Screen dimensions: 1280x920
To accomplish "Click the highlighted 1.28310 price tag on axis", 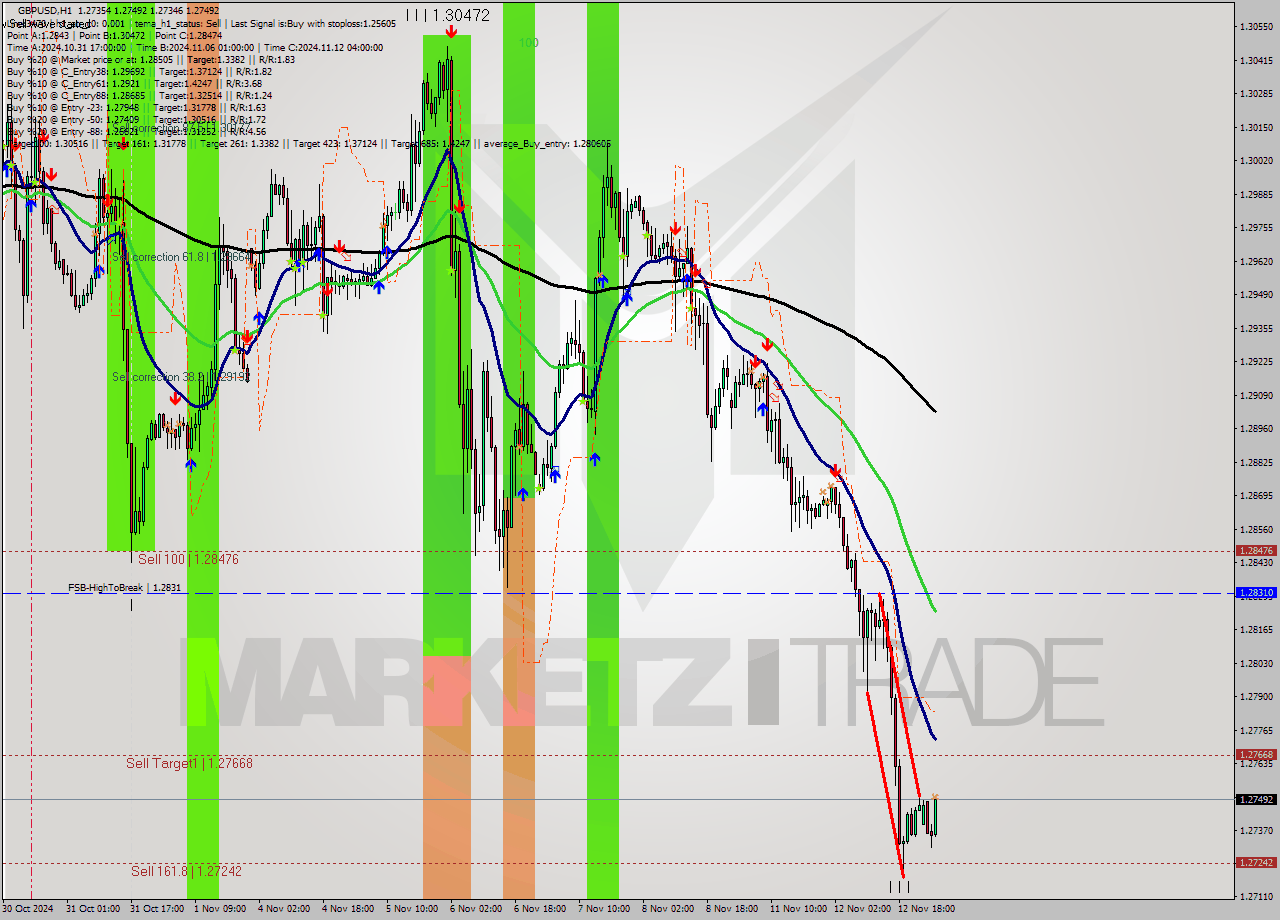I will (1256, 593).
